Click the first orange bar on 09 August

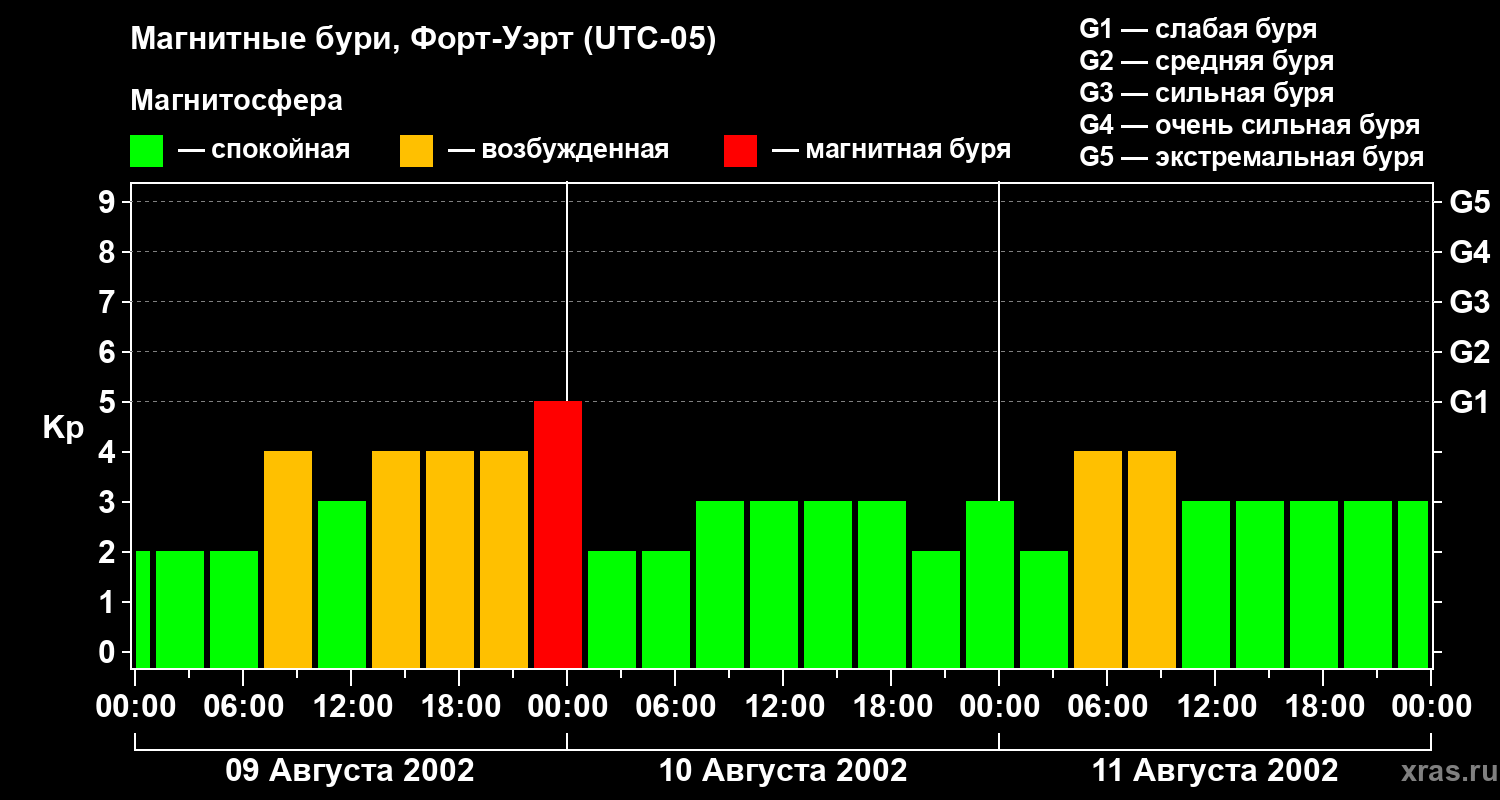click(x=288, y=559)
